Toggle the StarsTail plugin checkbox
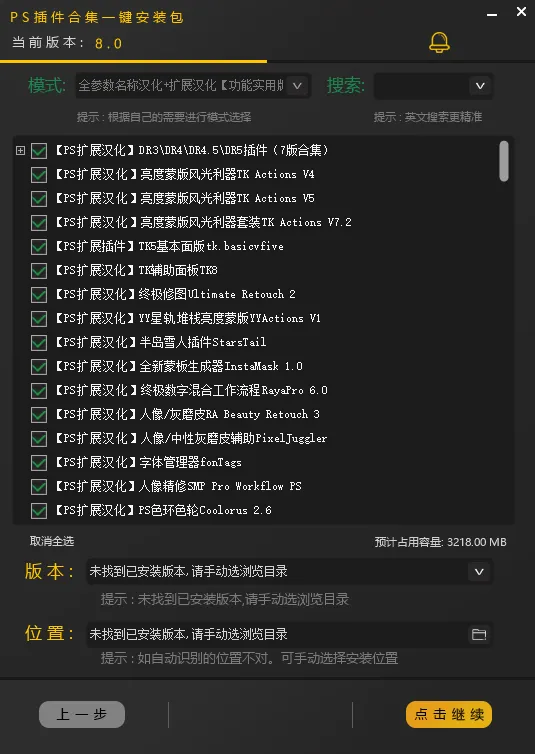Screen dimensions: 535x754 39,343
